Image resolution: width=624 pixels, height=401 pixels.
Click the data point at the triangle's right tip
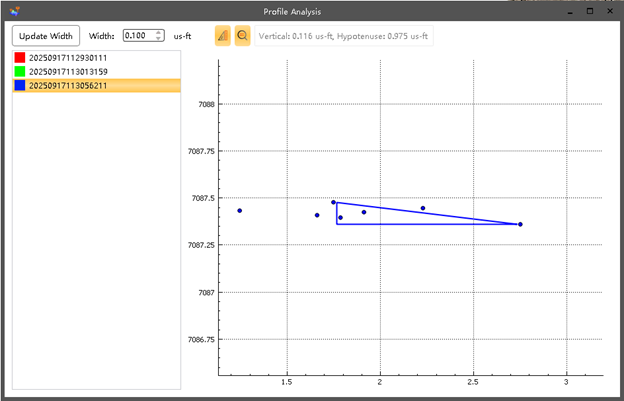tap(520, 224)
